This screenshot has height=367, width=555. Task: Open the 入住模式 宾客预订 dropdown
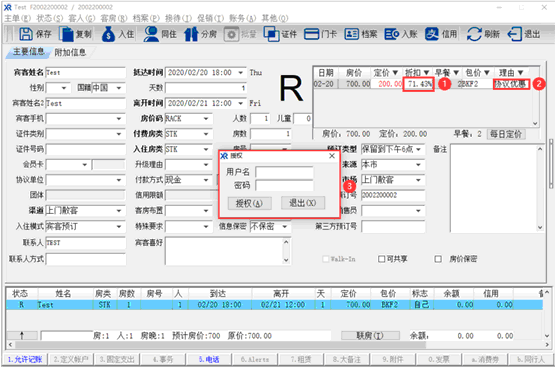tap(119, 226)
